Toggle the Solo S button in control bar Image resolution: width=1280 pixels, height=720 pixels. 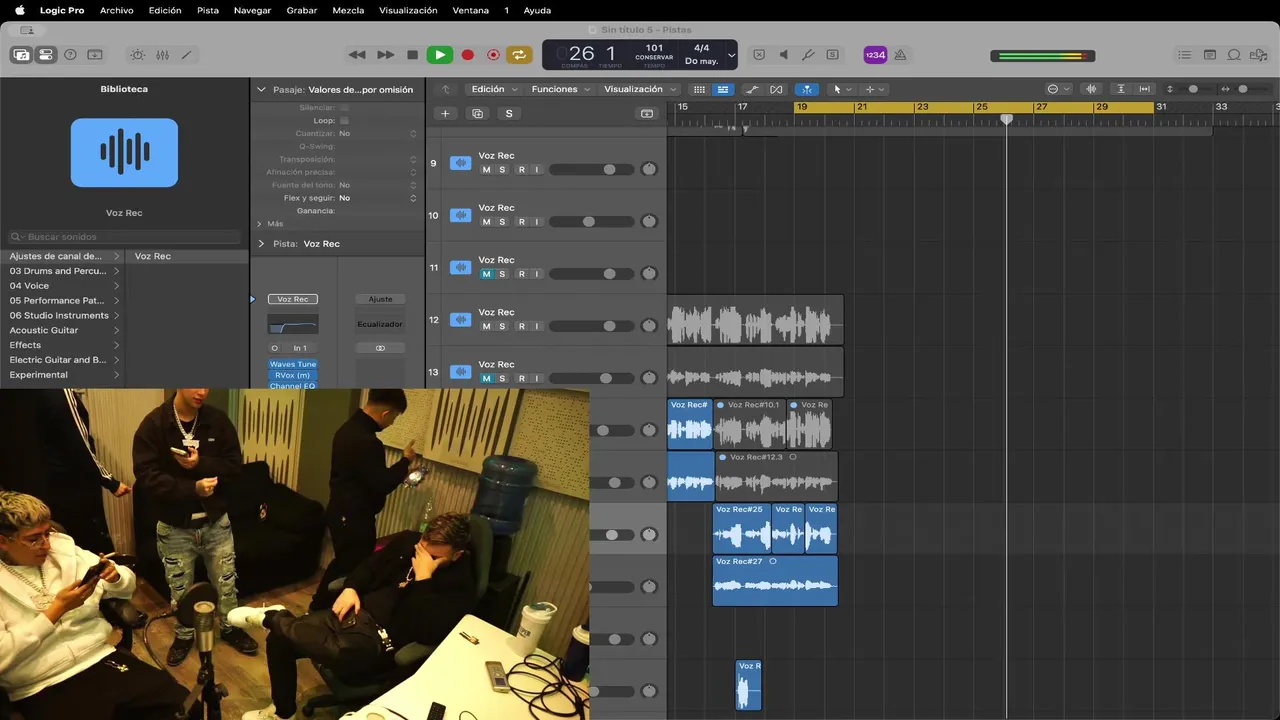pos(832,55)
